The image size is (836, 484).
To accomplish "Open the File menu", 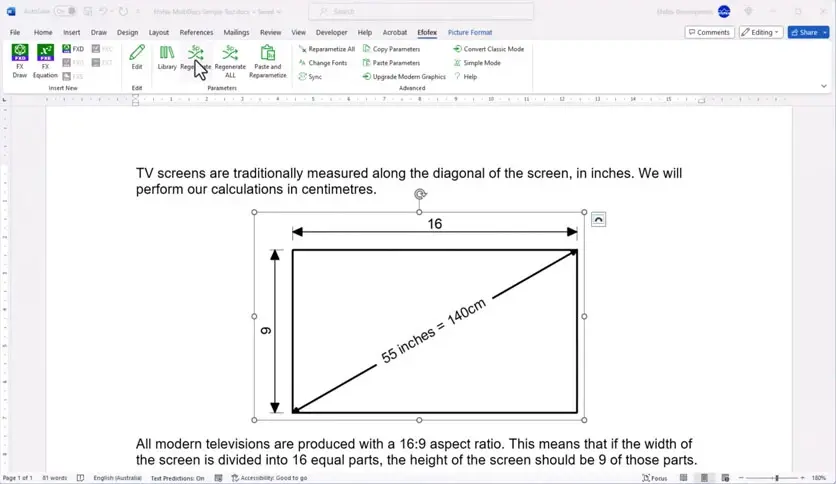I will tap(15, 33).
